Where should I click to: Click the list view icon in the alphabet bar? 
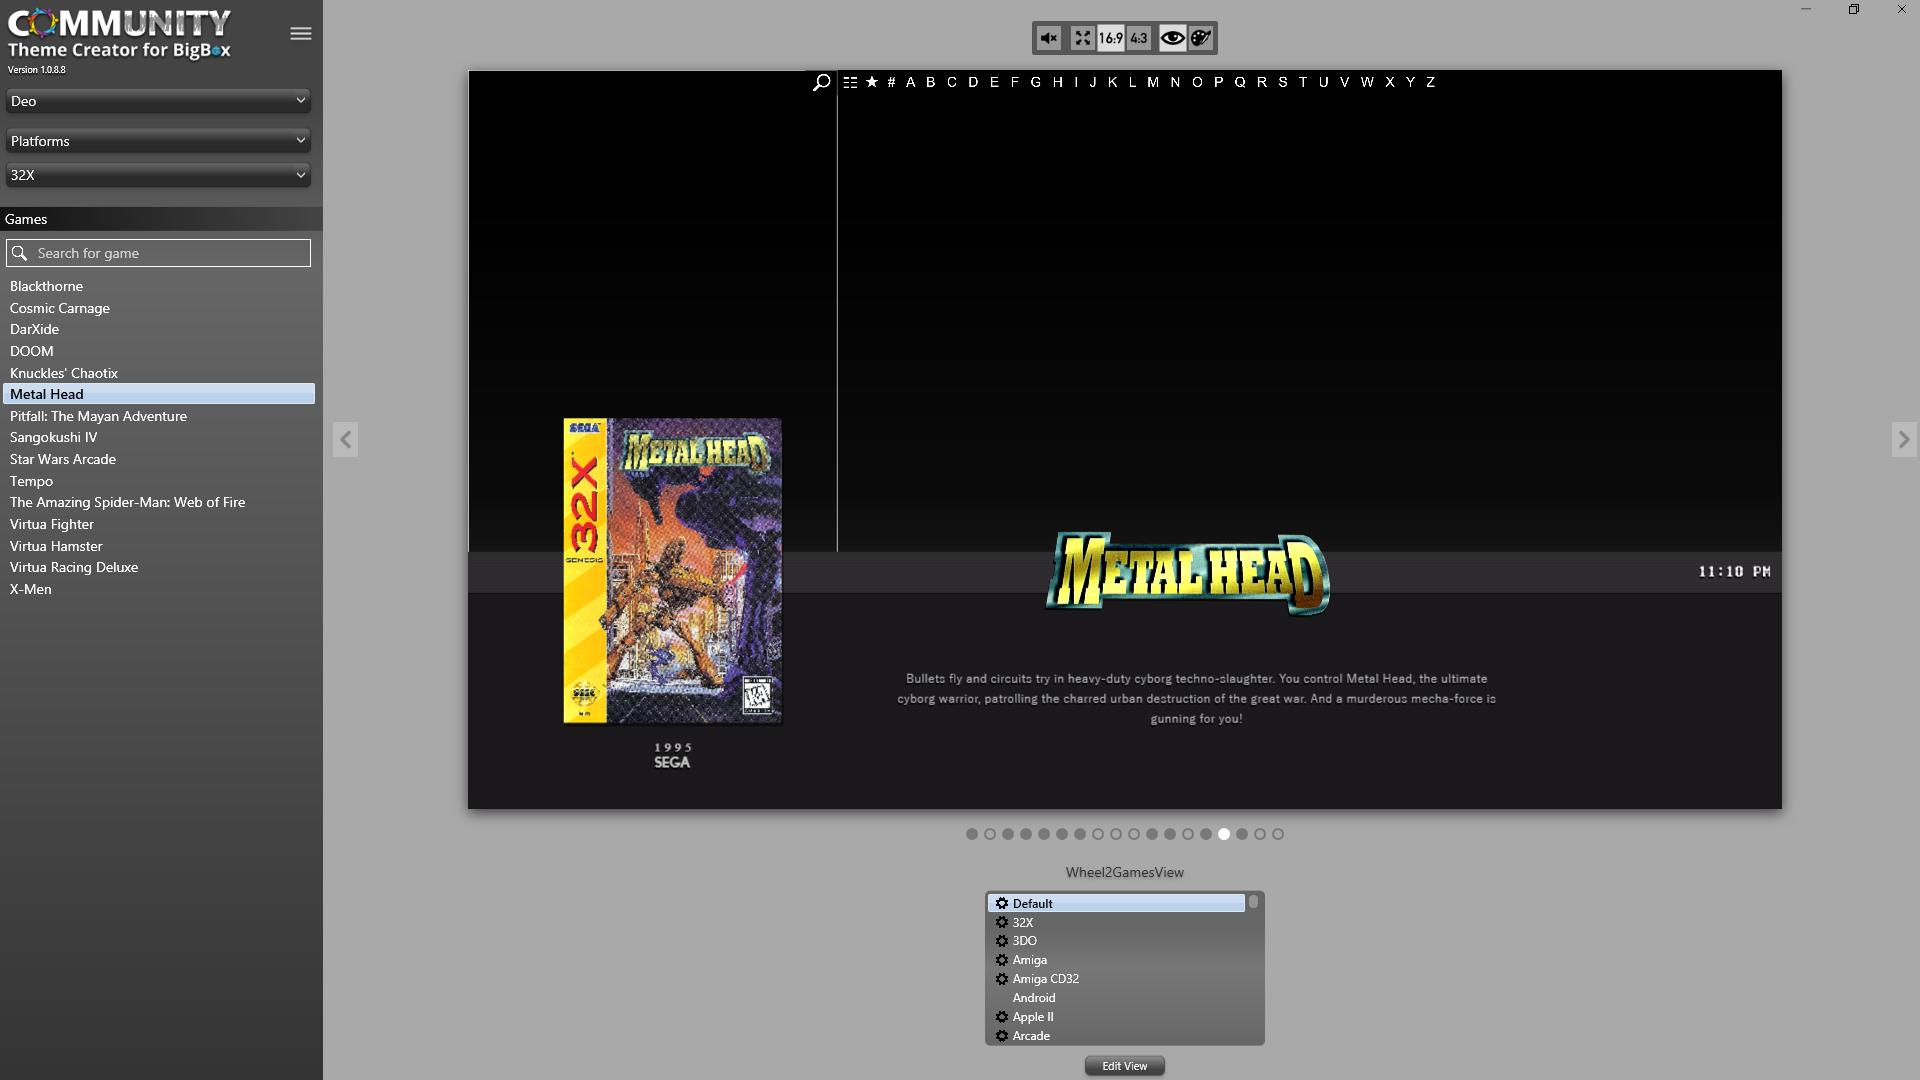coord(850,82)
